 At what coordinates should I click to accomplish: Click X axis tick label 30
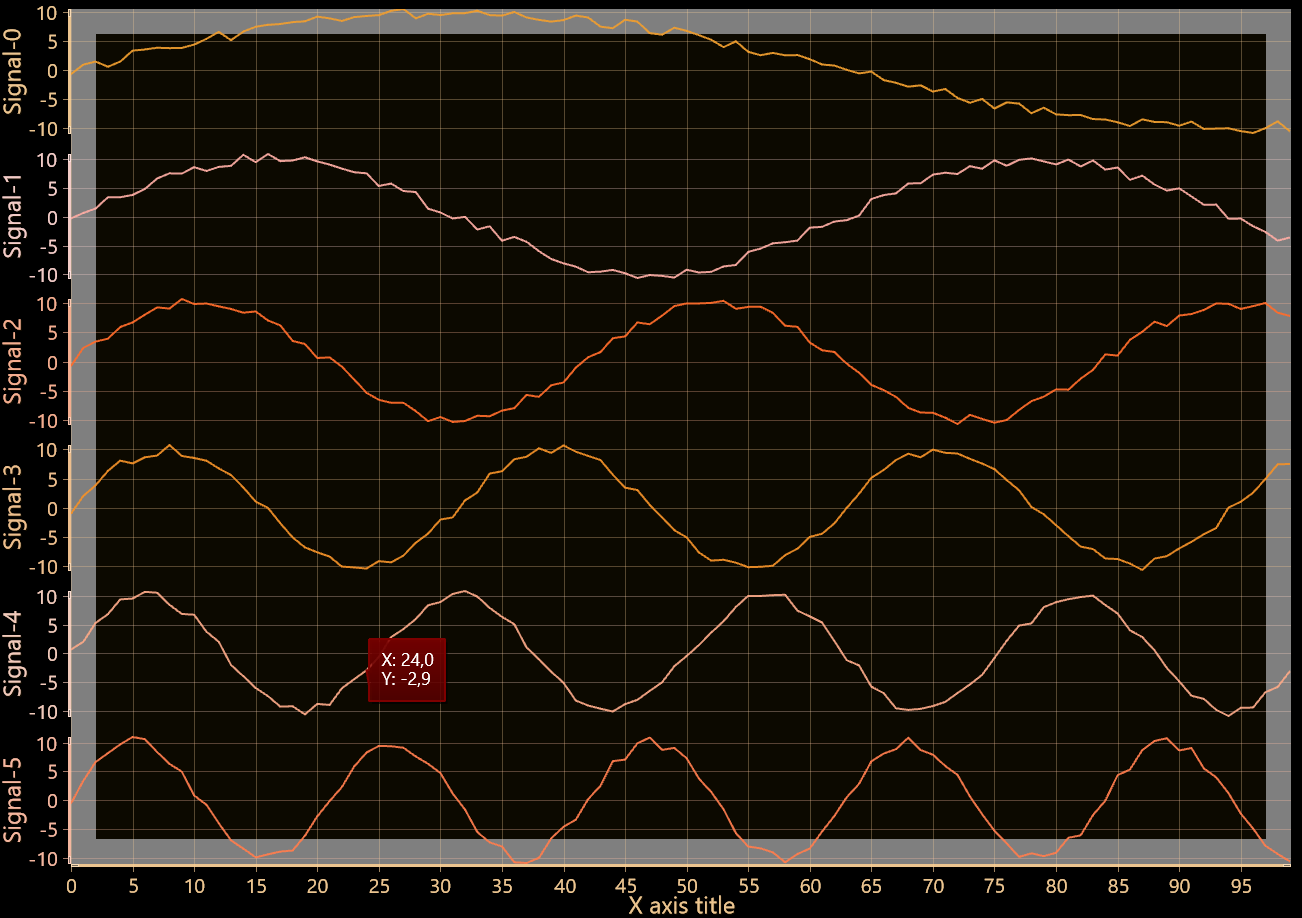coord(441,886)
